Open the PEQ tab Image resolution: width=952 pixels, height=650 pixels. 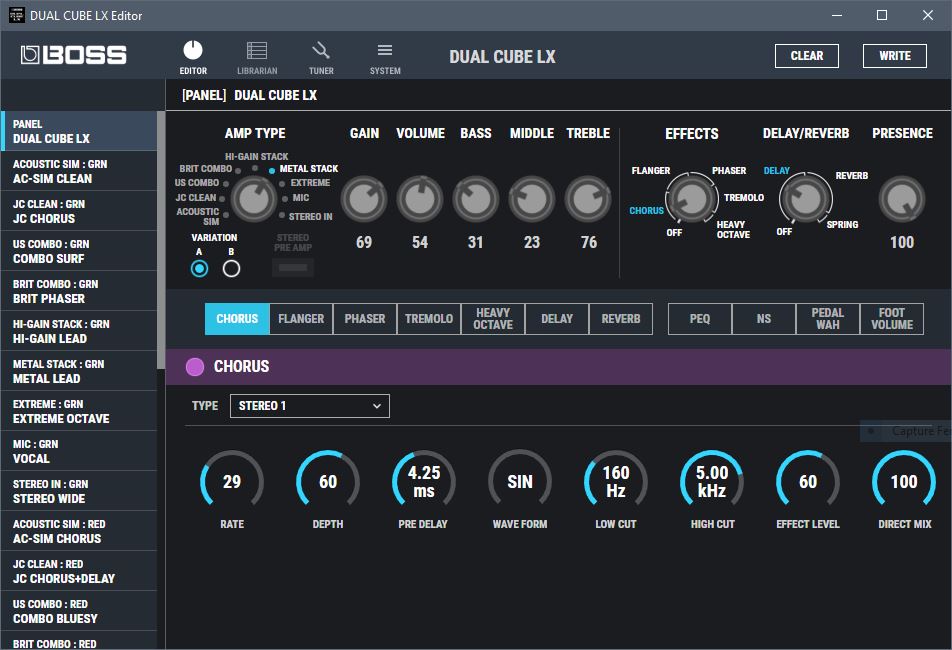699,318
